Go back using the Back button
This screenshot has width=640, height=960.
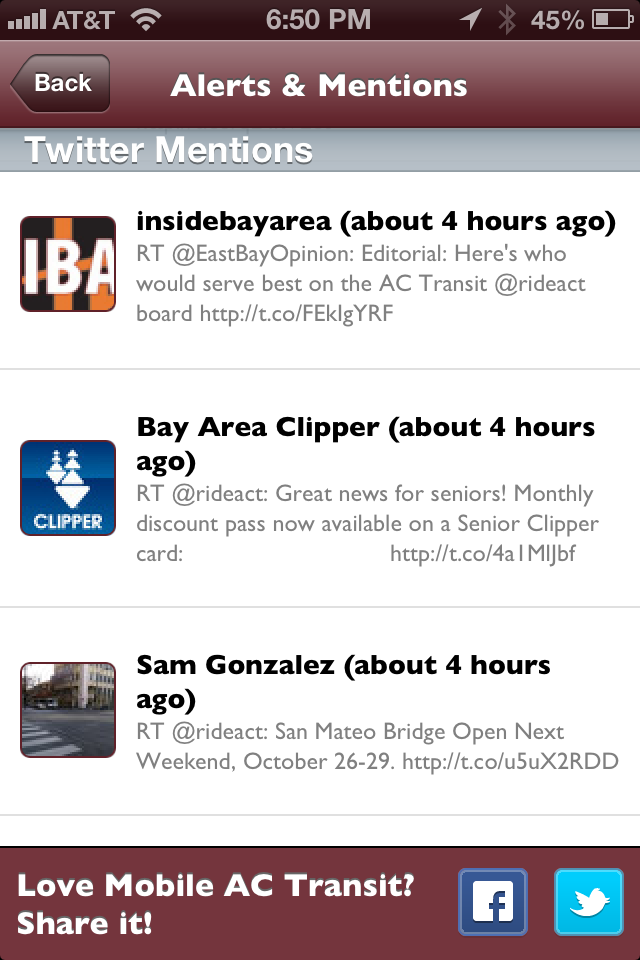click(x=60, y=83)
